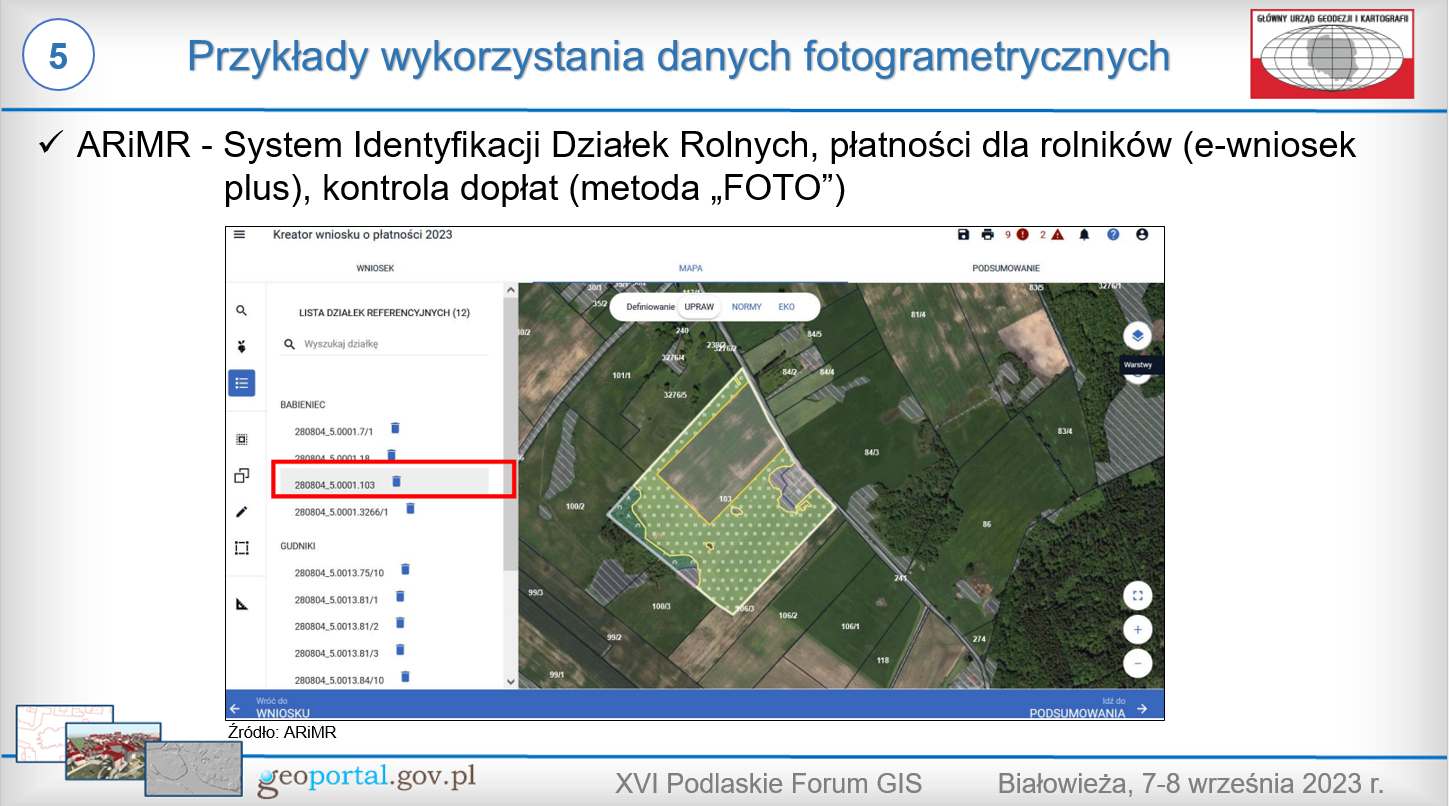Open the Warstwy layers button
The width and height of the screenshot is (1449, 806).
click(x=1137, y=336)
